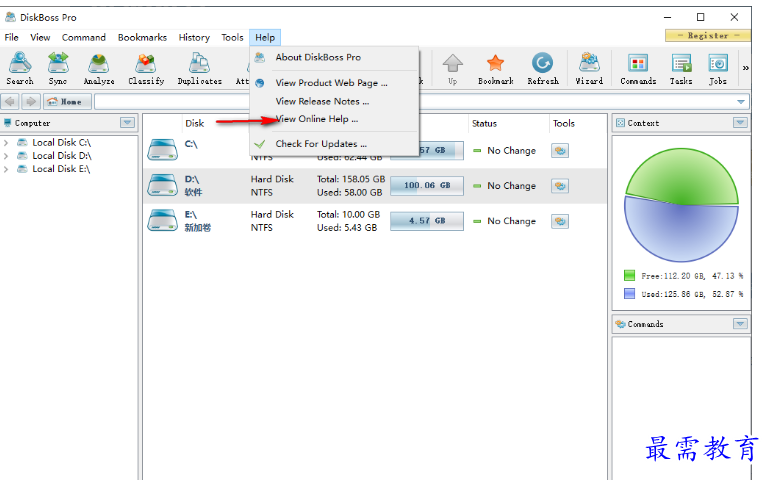This screenshot has width=767, height=480.
Task: Open the Bookmarks menu
Action: point(142,37)
